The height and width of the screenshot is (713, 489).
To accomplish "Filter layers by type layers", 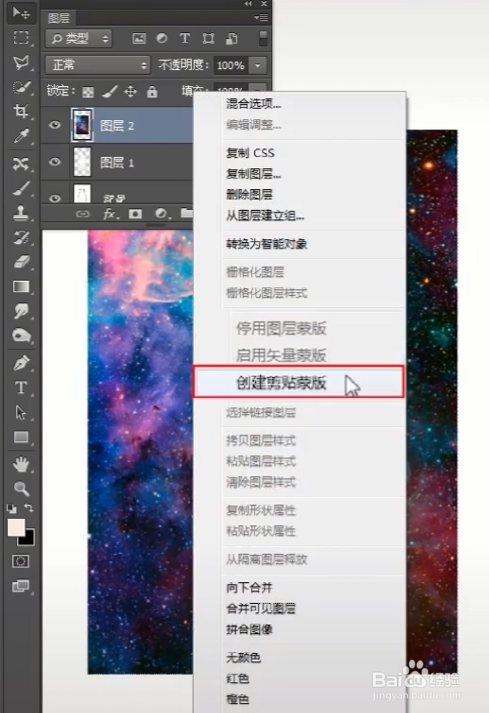I will pos(185,39).
